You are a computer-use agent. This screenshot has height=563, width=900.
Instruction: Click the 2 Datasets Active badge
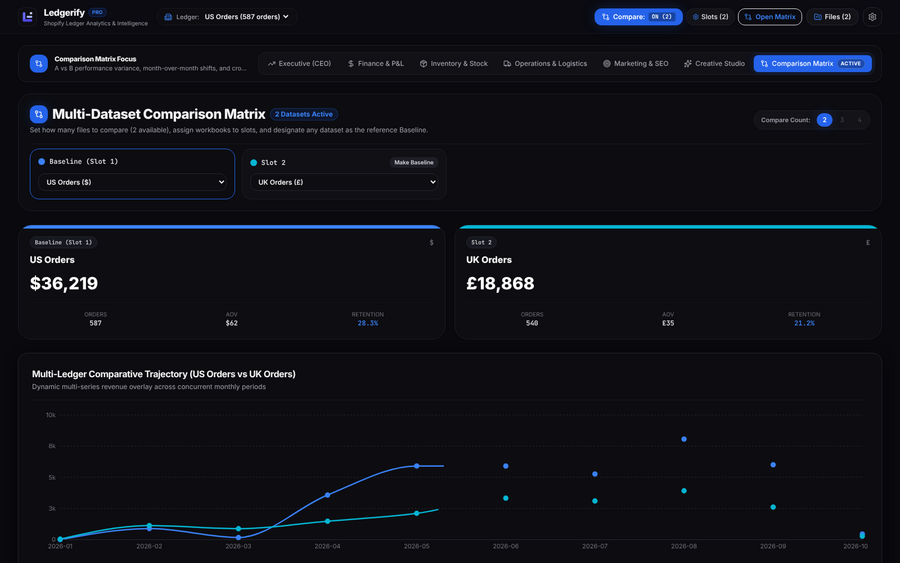[304, 114]
